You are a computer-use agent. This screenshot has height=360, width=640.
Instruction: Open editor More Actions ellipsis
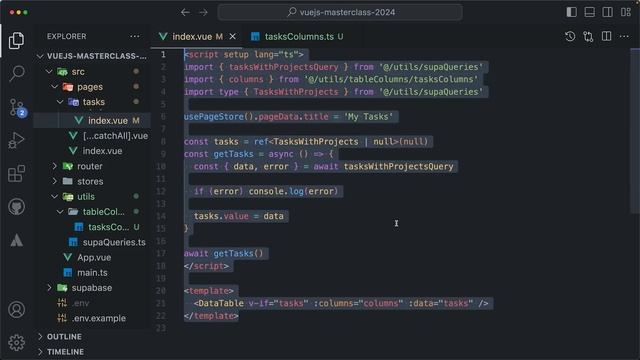pyautogui.click(x=624, y=37)
